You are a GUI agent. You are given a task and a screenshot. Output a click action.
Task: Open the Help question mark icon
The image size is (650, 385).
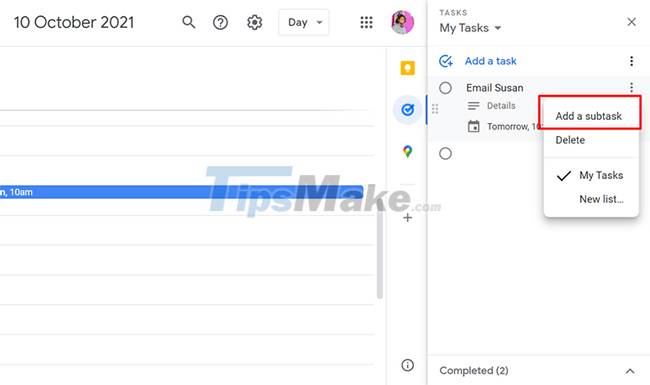220,22
